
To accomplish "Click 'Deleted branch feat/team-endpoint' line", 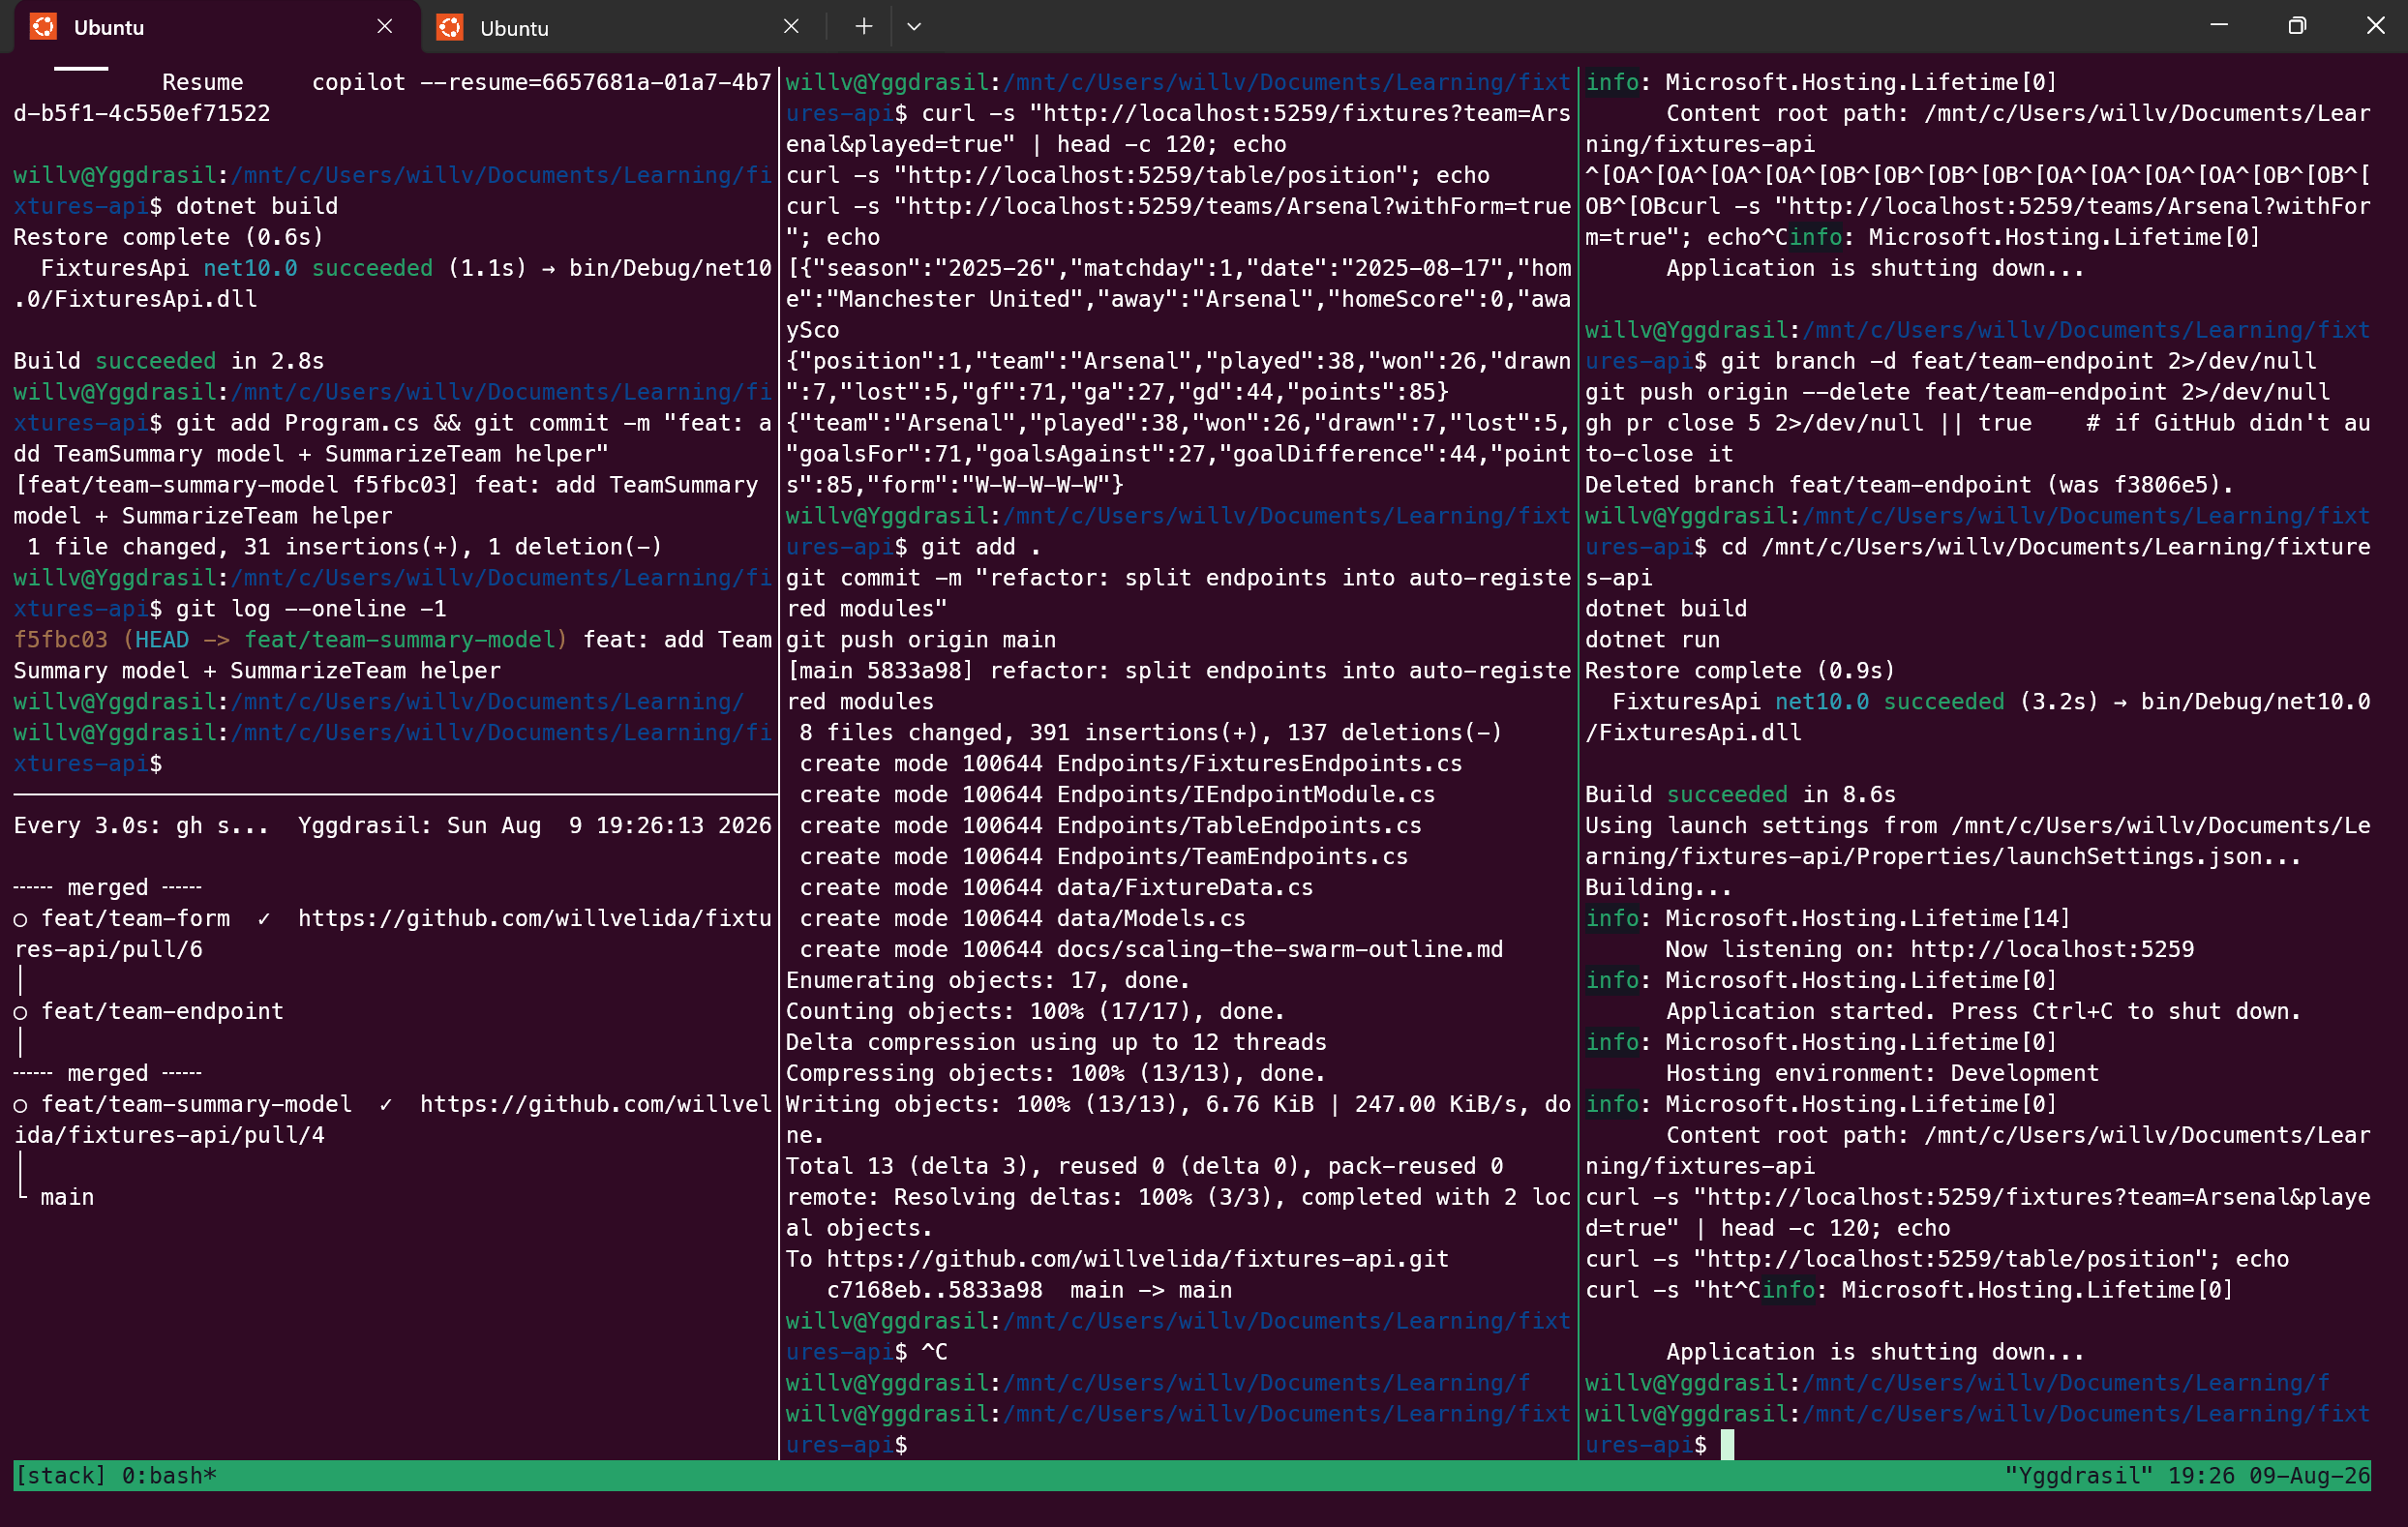I will [x=1909, y=485].
